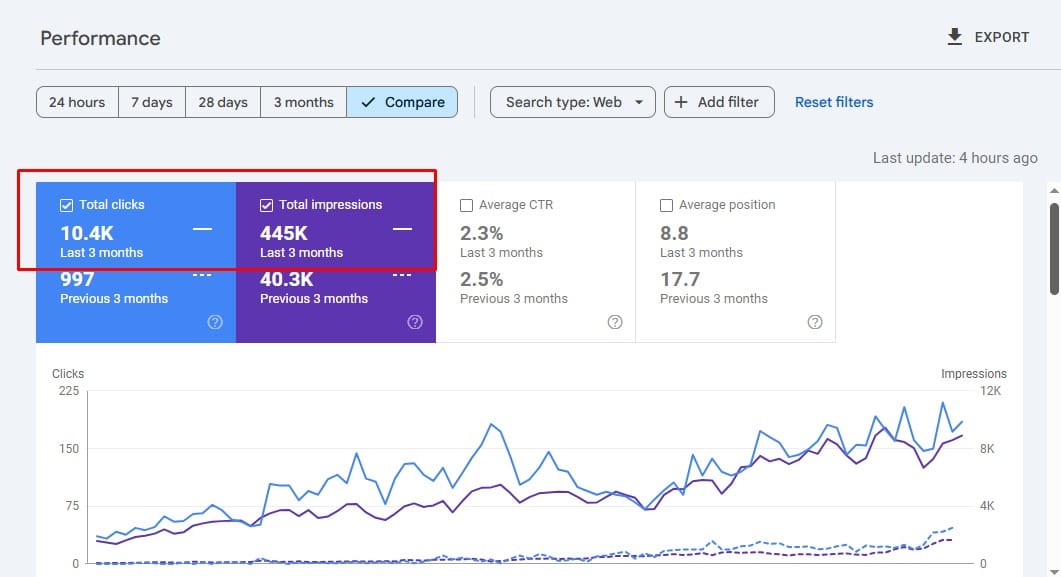Click the scrollbar up arrow
1061x577 pixels.
click(1054, 190)
